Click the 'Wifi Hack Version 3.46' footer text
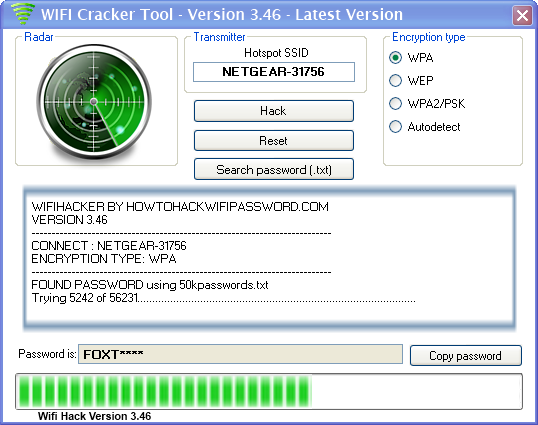 point(94,416)
